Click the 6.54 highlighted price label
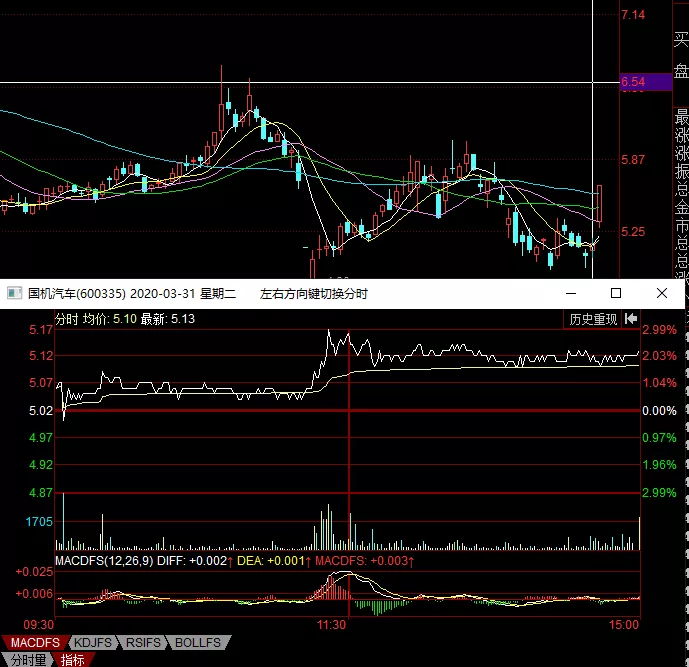689x667 pixels. pos(645,82)
